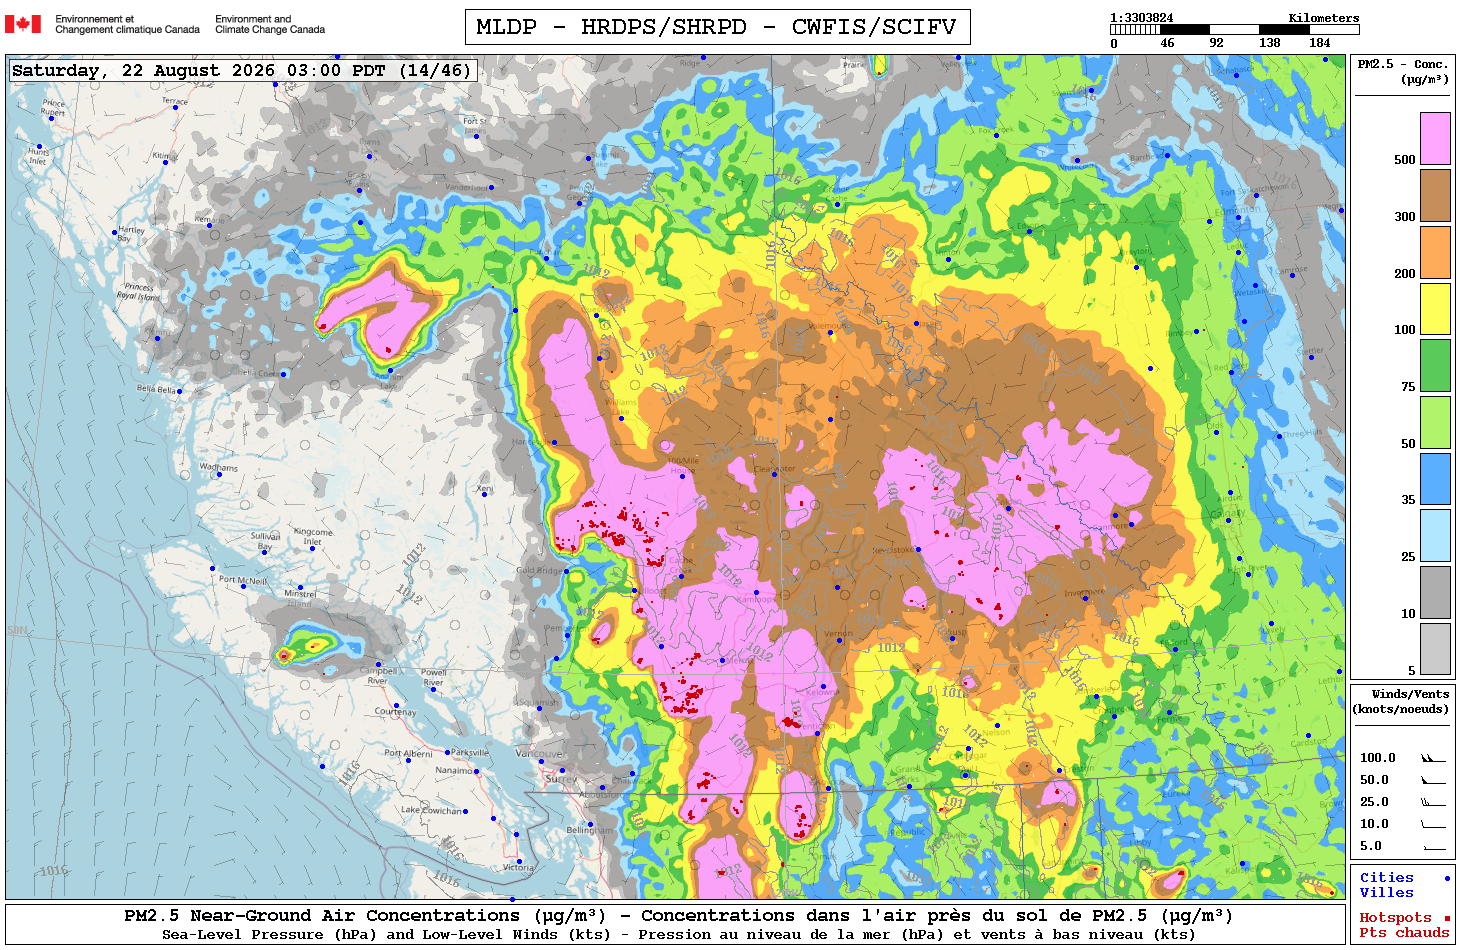The image size is (1460, 950).
Task: Click the Fort St. James label on the map
Action: [474, 126]
